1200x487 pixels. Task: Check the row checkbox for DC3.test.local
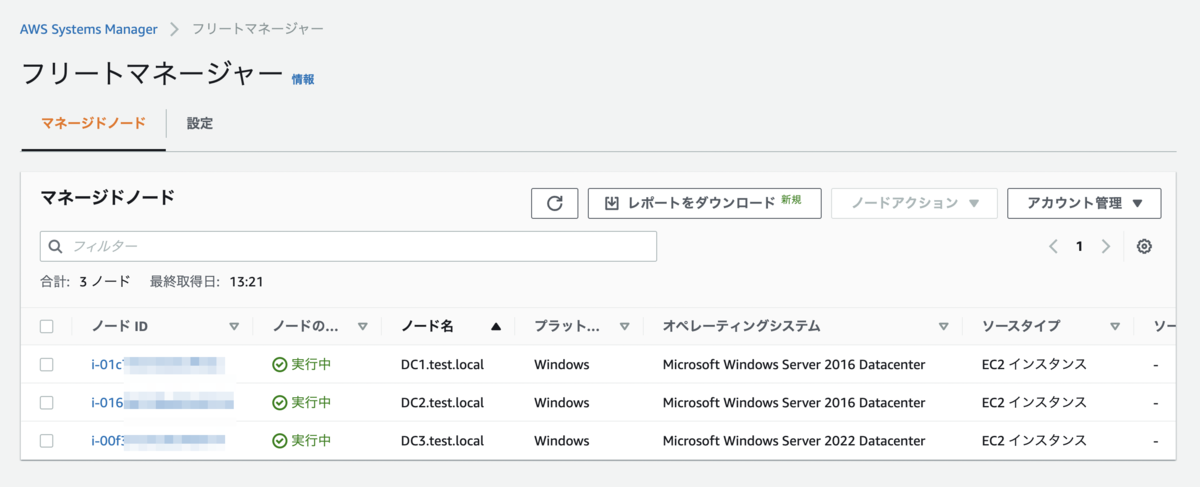pos(47,440)
